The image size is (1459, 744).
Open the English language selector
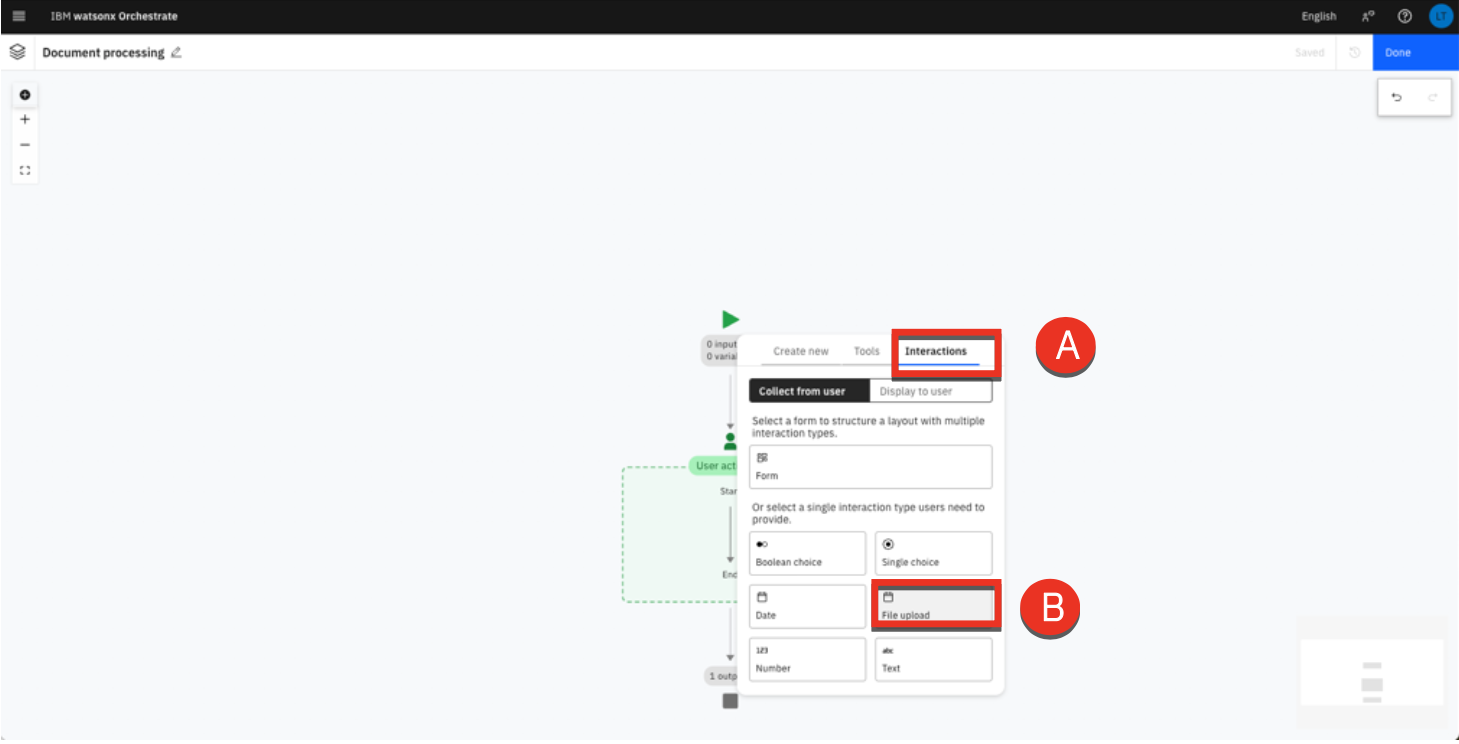[1318, 16]
